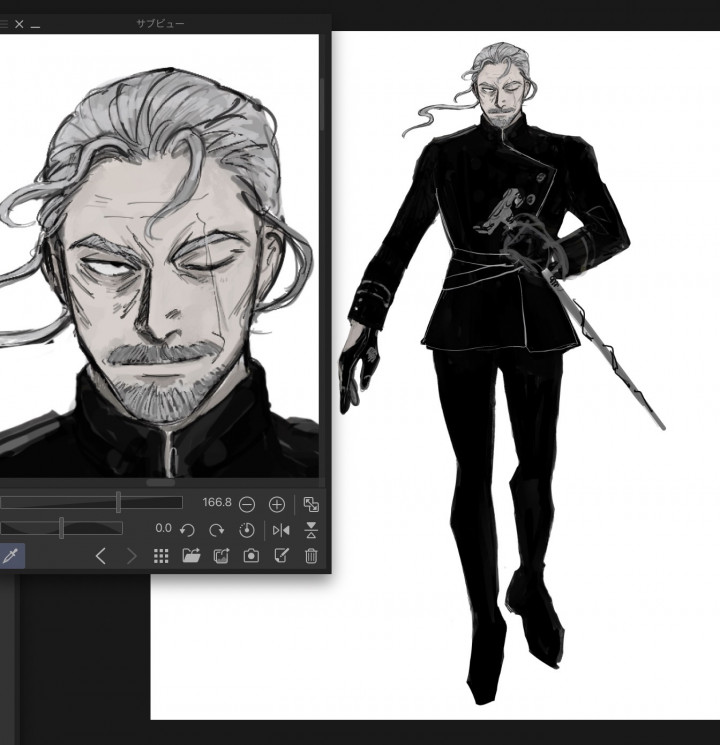The height and width of the screenshot is (745, 720).
Task: Zoom in the Sub View image
Action: click(277, 504)
